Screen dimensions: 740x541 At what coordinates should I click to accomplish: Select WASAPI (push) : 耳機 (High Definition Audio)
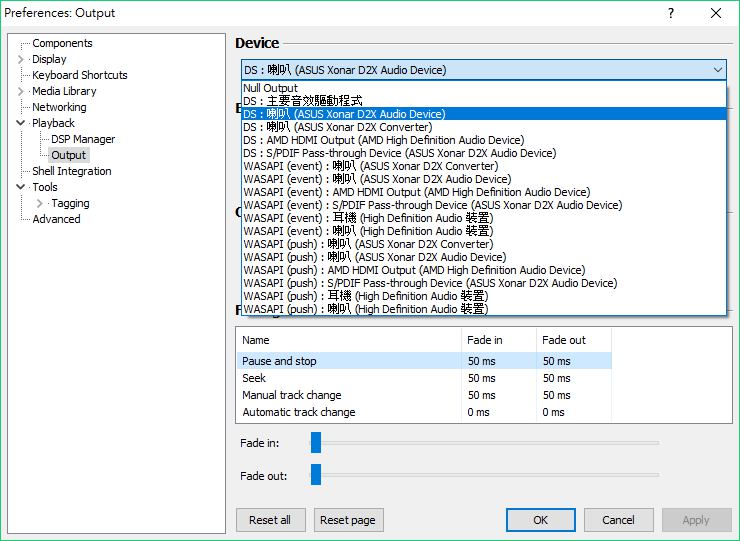484,296
